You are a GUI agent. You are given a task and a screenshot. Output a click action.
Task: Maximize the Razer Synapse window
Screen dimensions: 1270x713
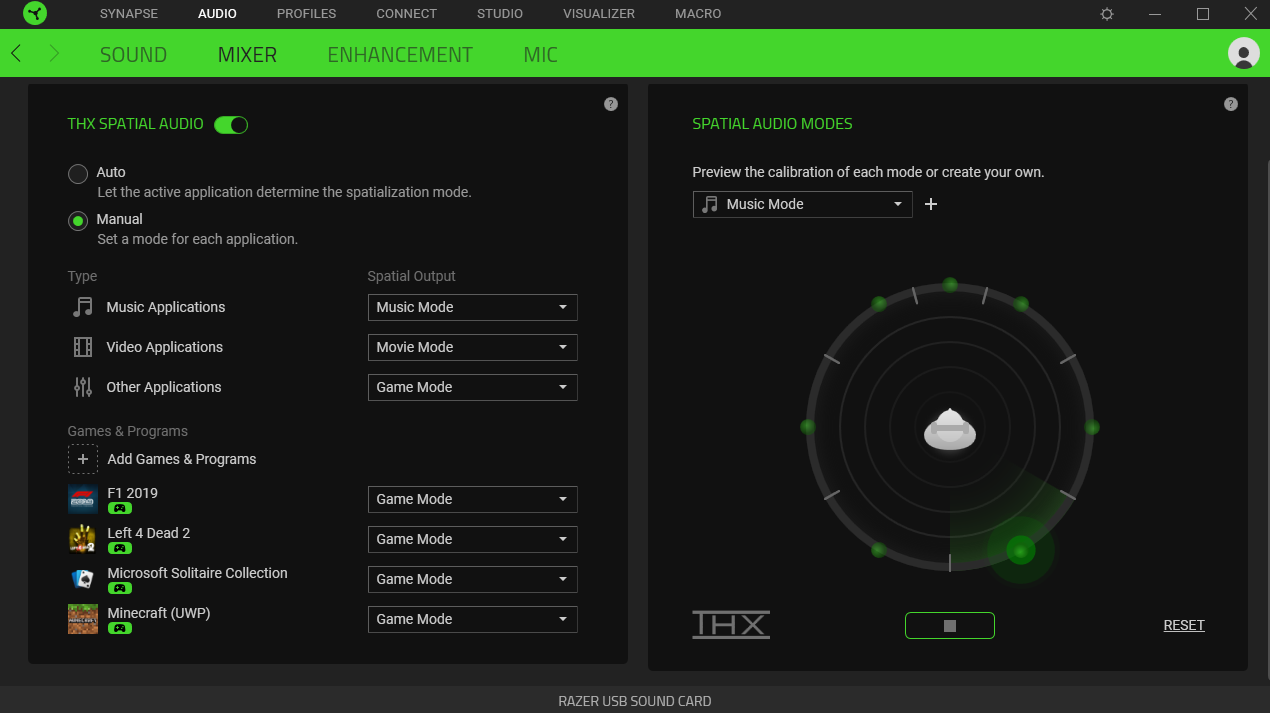(1203, 14)
